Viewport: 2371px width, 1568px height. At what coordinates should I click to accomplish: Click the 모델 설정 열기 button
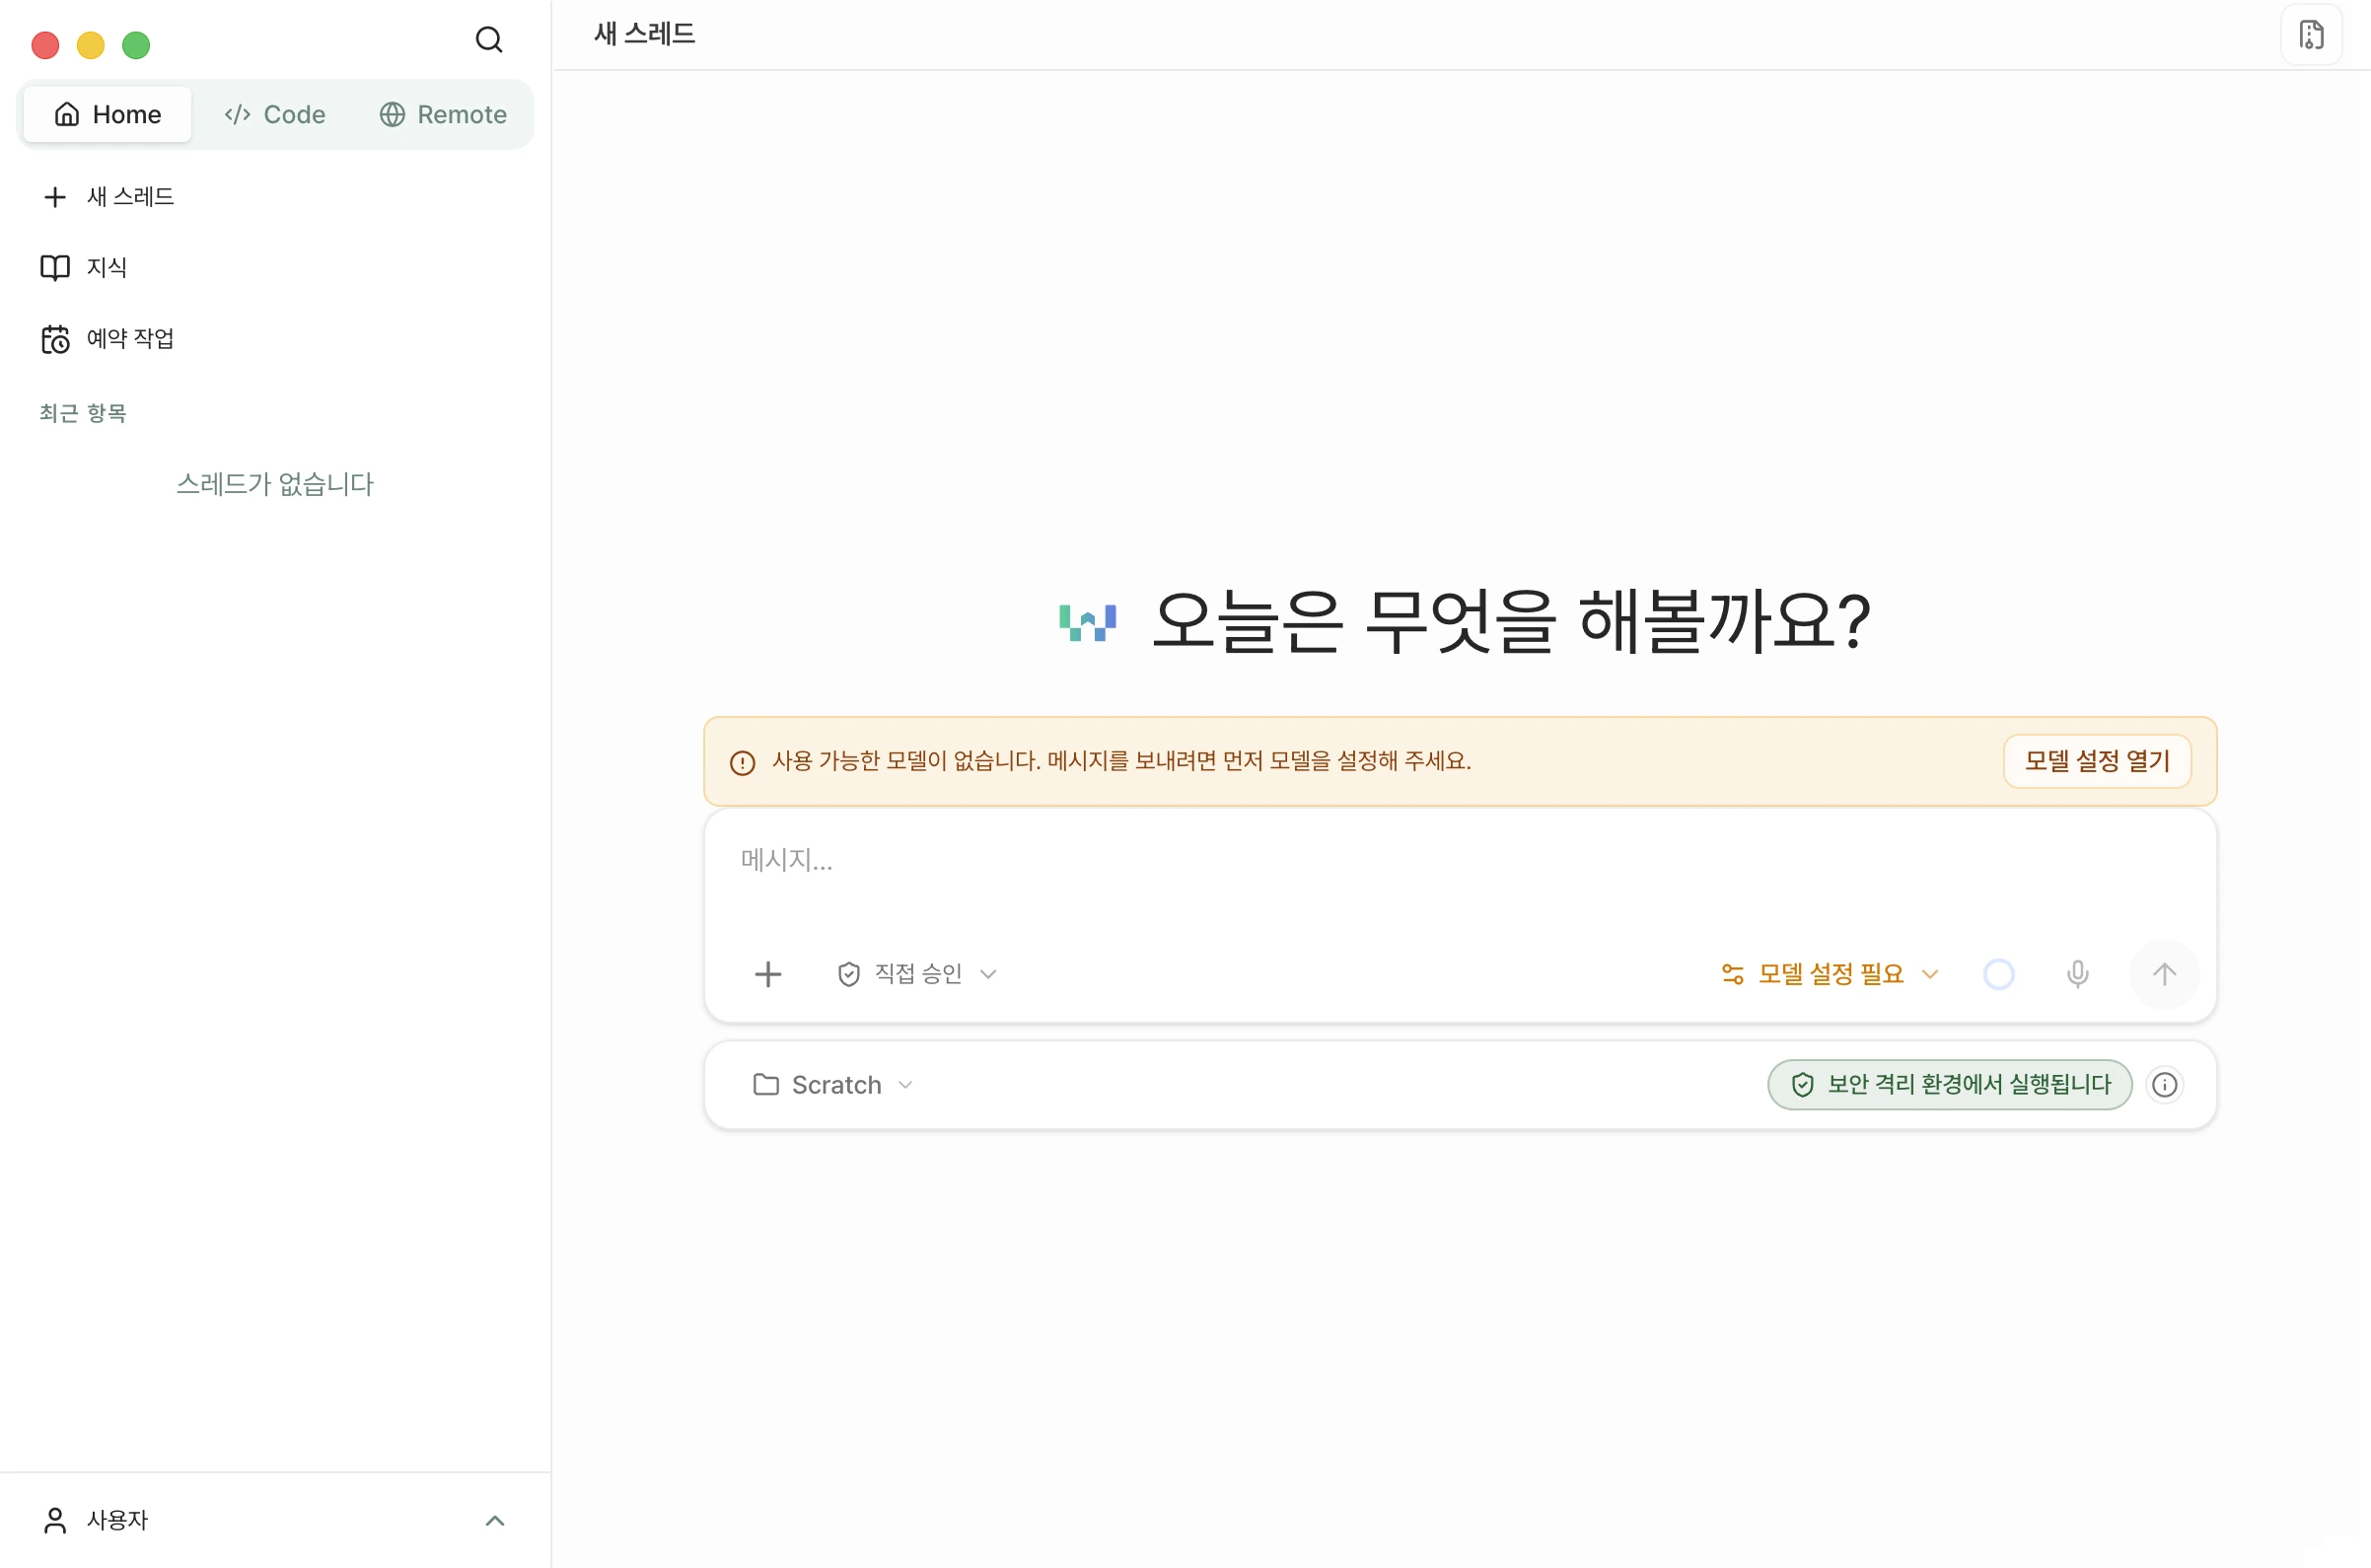click(2097, 761)
